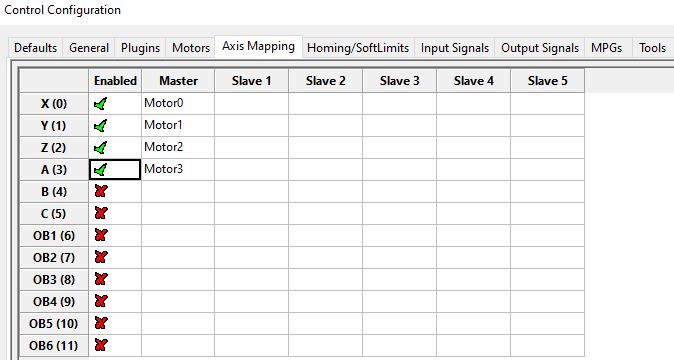This screenshot has height=360, width=674.
Task: Open the Homing/SoftLimits tab
Action: coord(358,48)
